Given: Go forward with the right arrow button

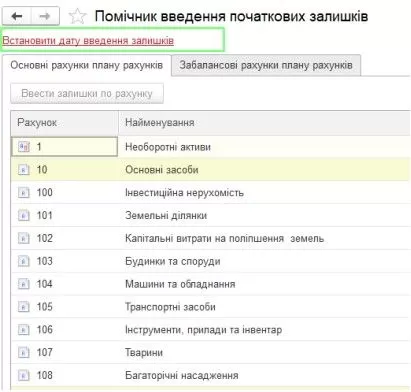Looking at the screenshot, I should tap(45, 16).
